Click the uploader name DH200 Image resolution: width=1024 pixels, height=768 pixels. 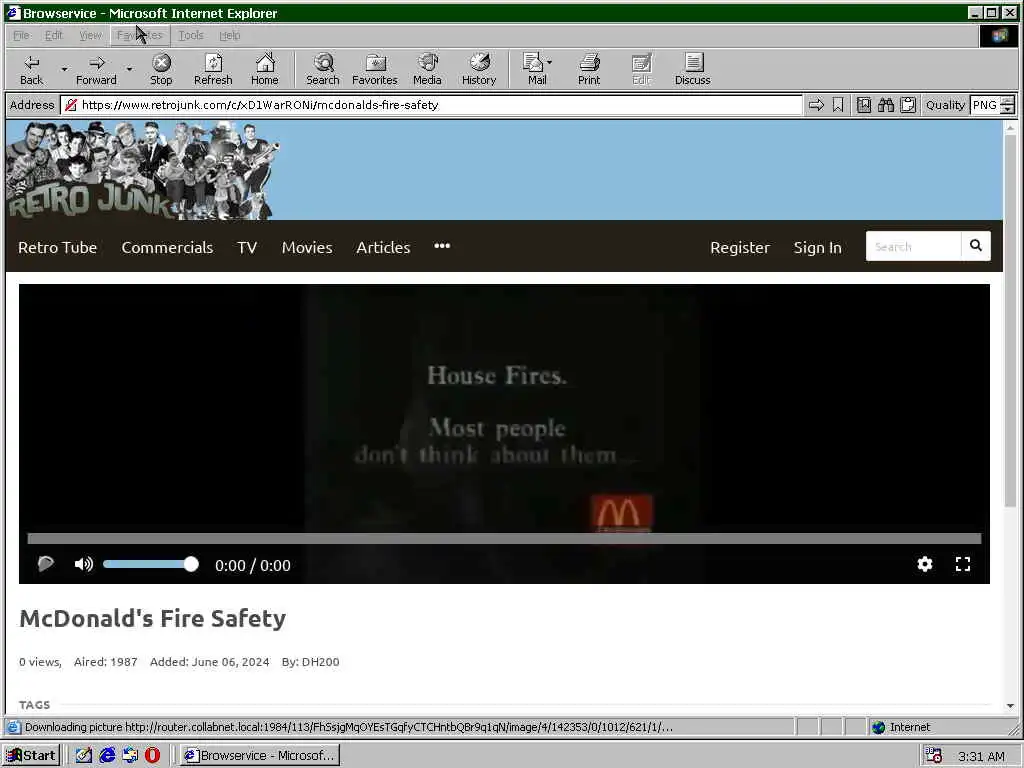[320, 662]
